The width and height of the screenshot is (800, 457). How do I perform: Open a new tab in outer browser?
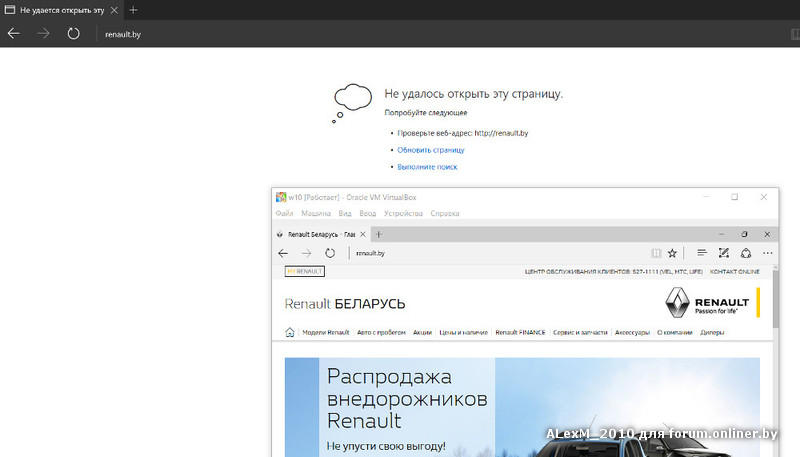(134, 10)
